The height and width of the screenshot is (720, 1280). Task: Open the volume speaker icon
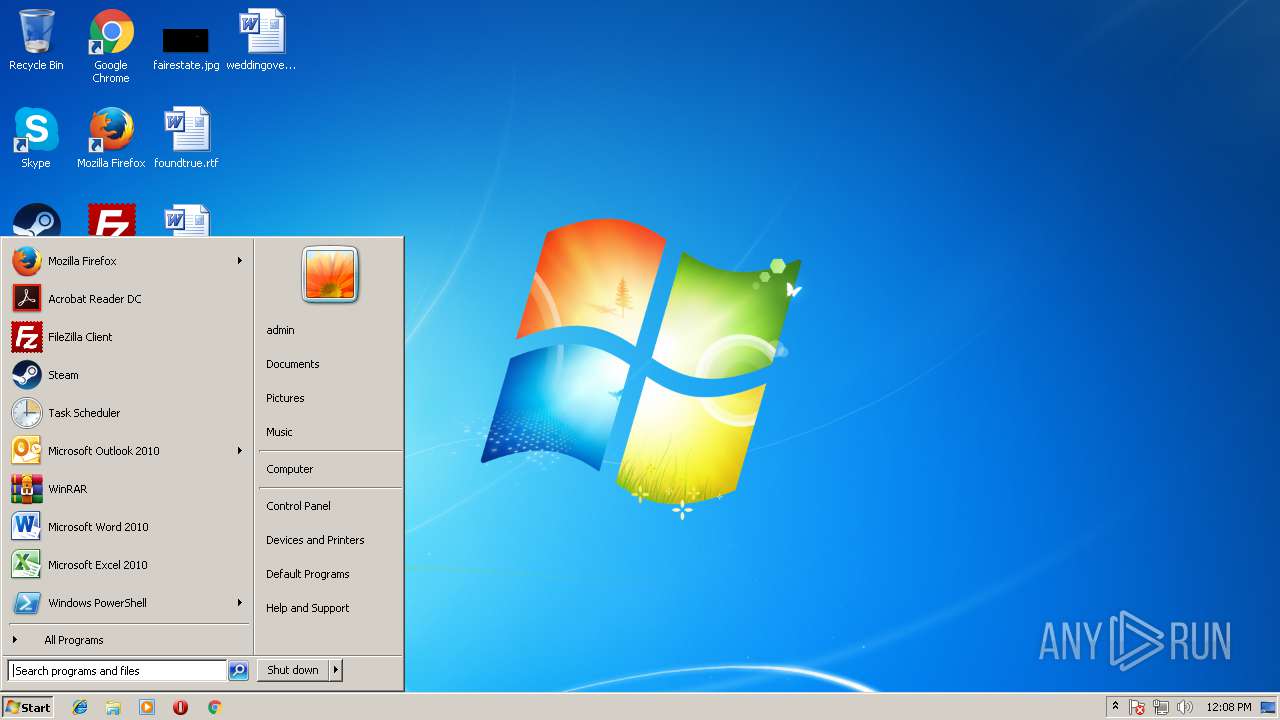pos(1185,707)
